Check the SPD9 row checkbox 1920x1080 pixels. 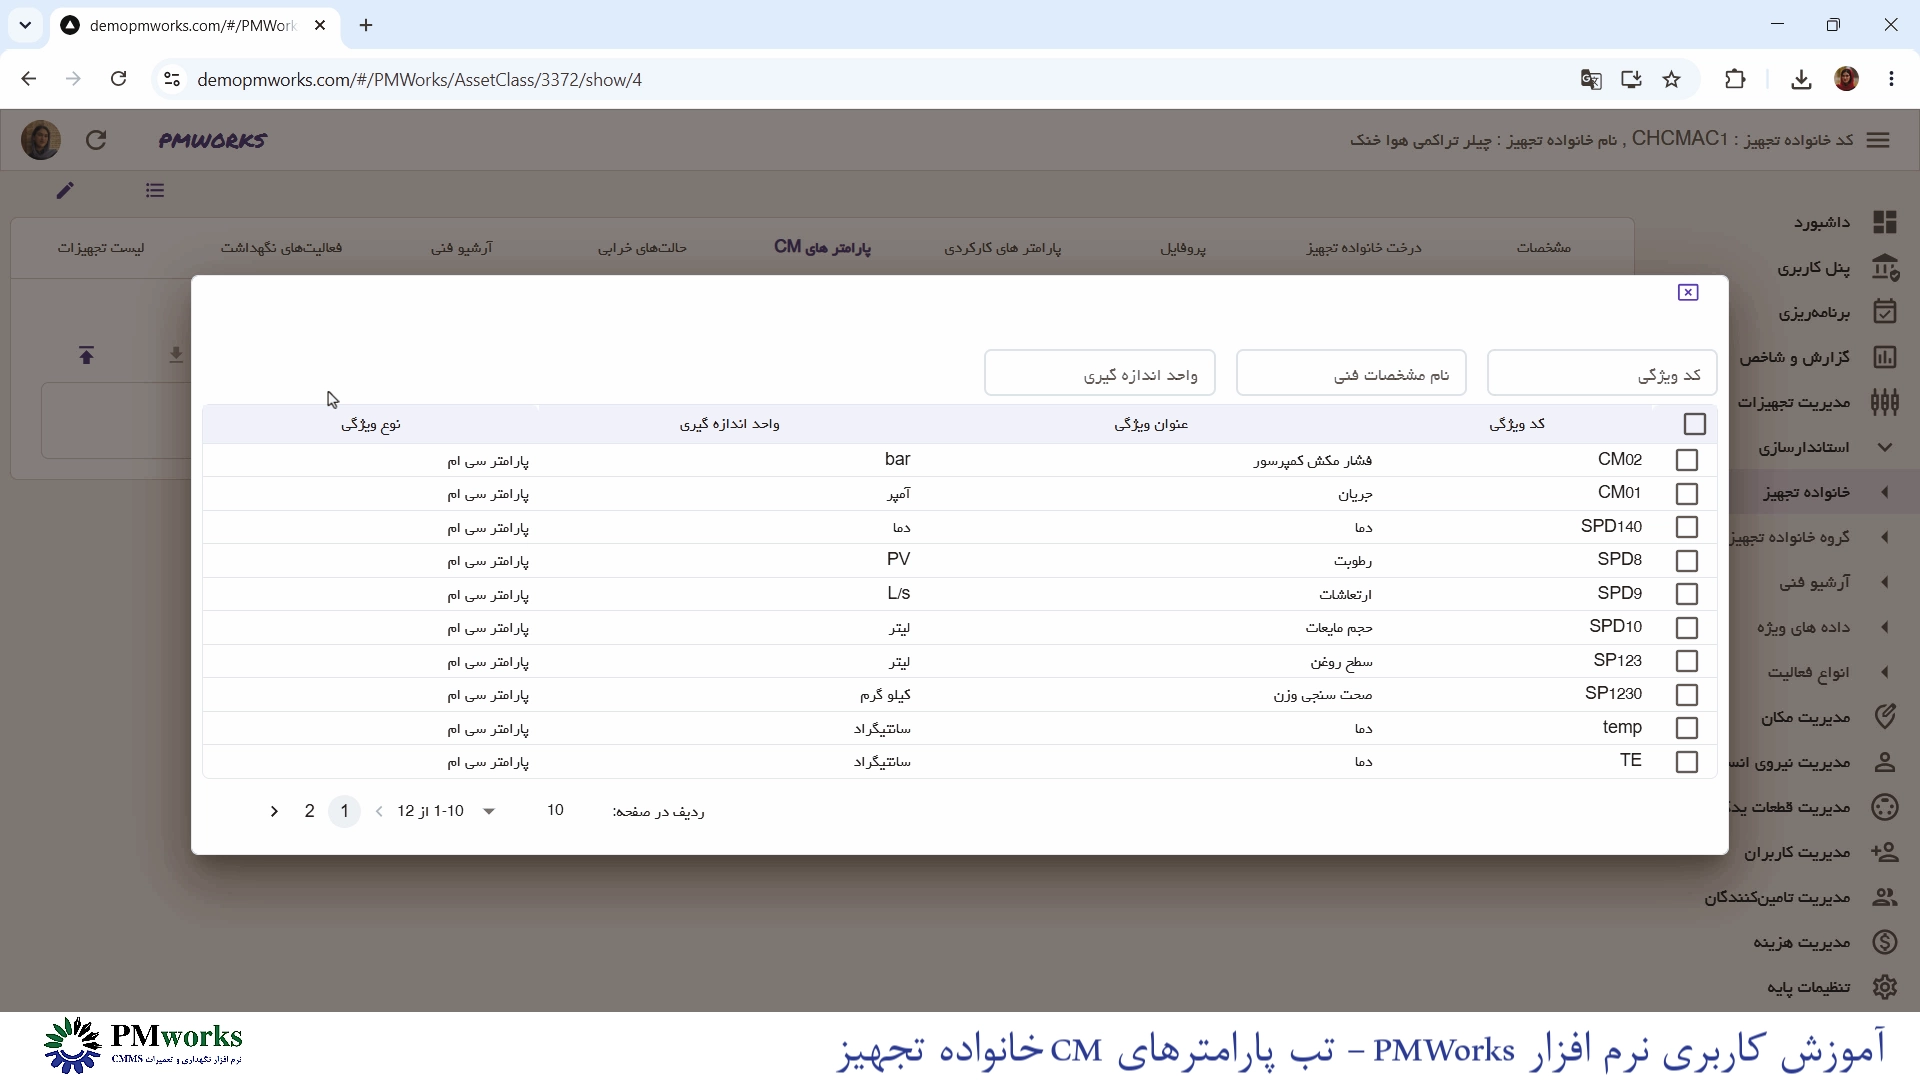pyautogui.click(x=1687, y=594)
